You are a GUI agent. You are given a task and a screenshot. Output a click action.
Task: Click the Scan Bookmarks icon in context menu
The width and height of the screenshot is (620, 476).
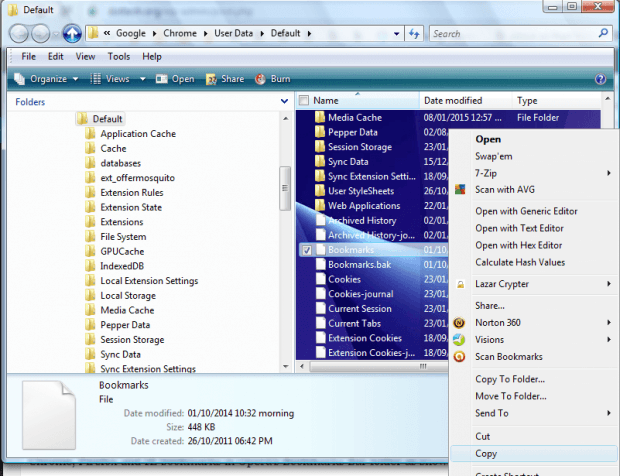pyautogui.click(x=459, y=357)
